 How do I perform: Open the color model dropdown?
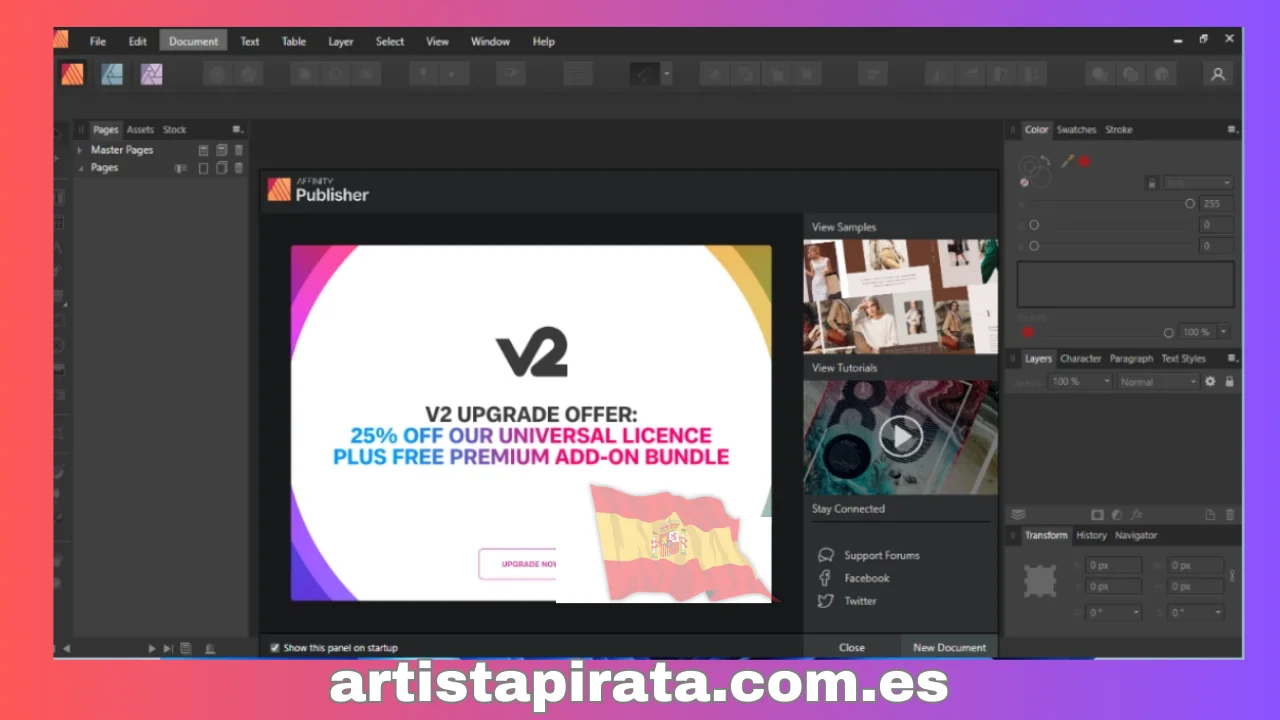click(1198, 183)
